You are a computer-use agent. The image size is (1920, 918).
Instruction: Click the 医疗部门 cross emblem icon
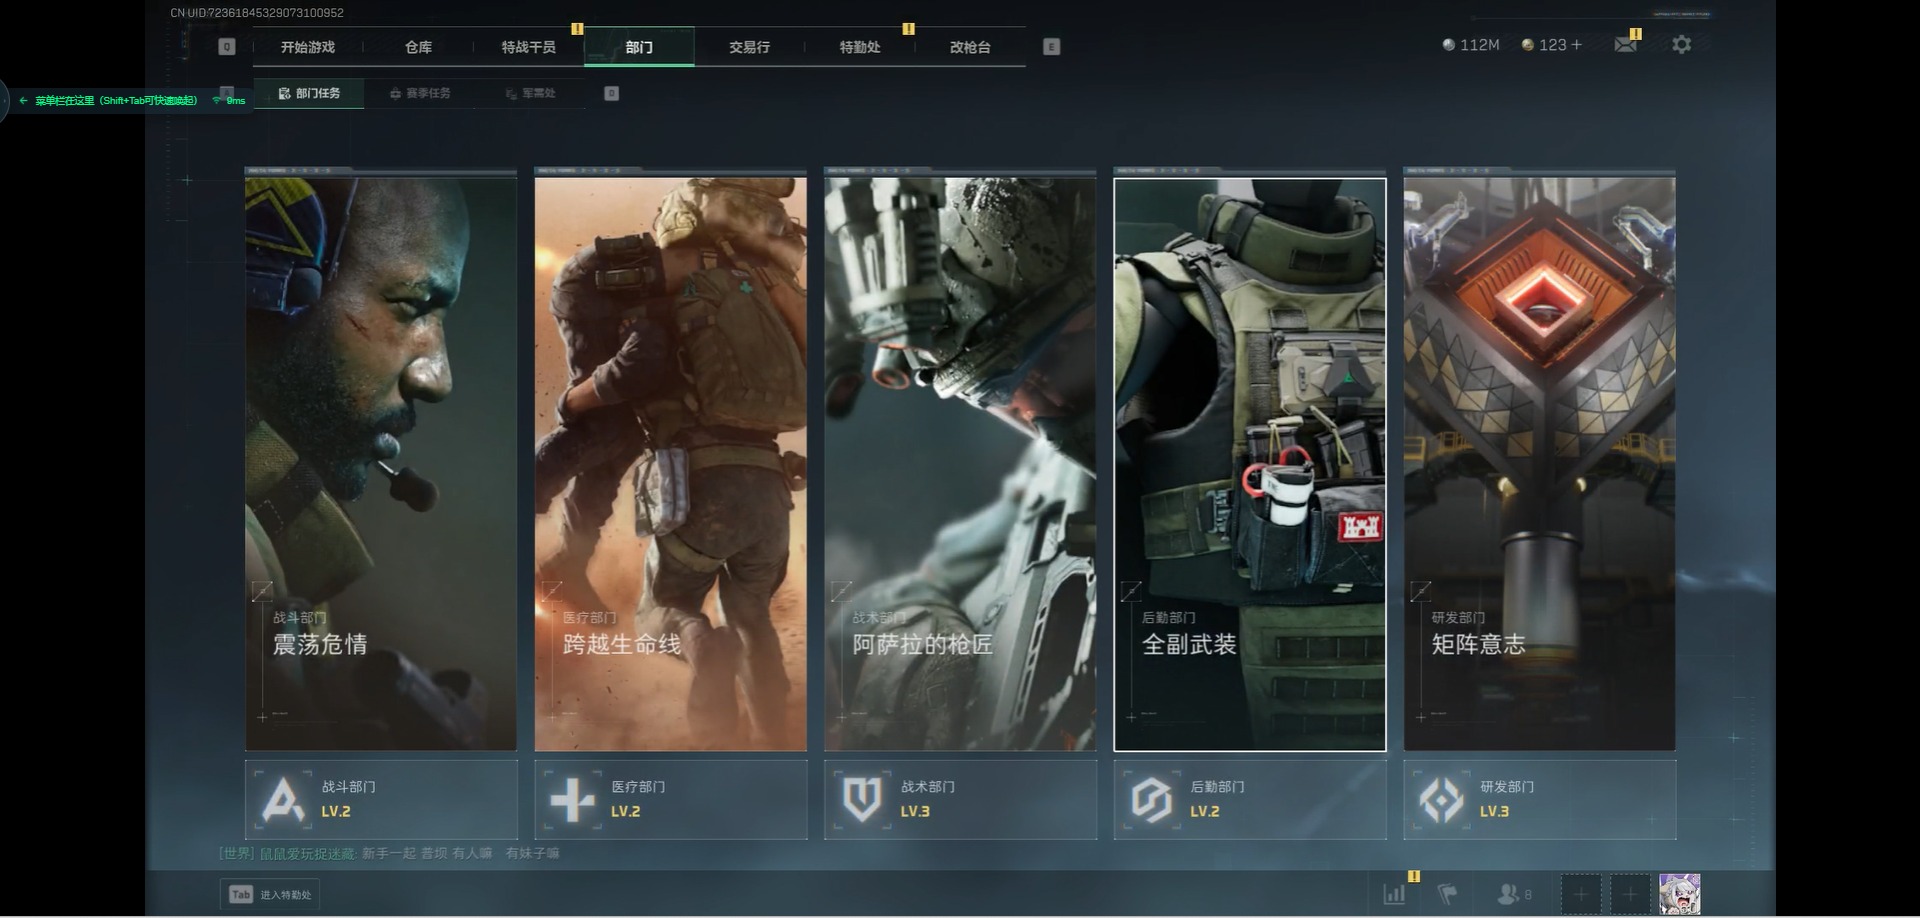572,799
